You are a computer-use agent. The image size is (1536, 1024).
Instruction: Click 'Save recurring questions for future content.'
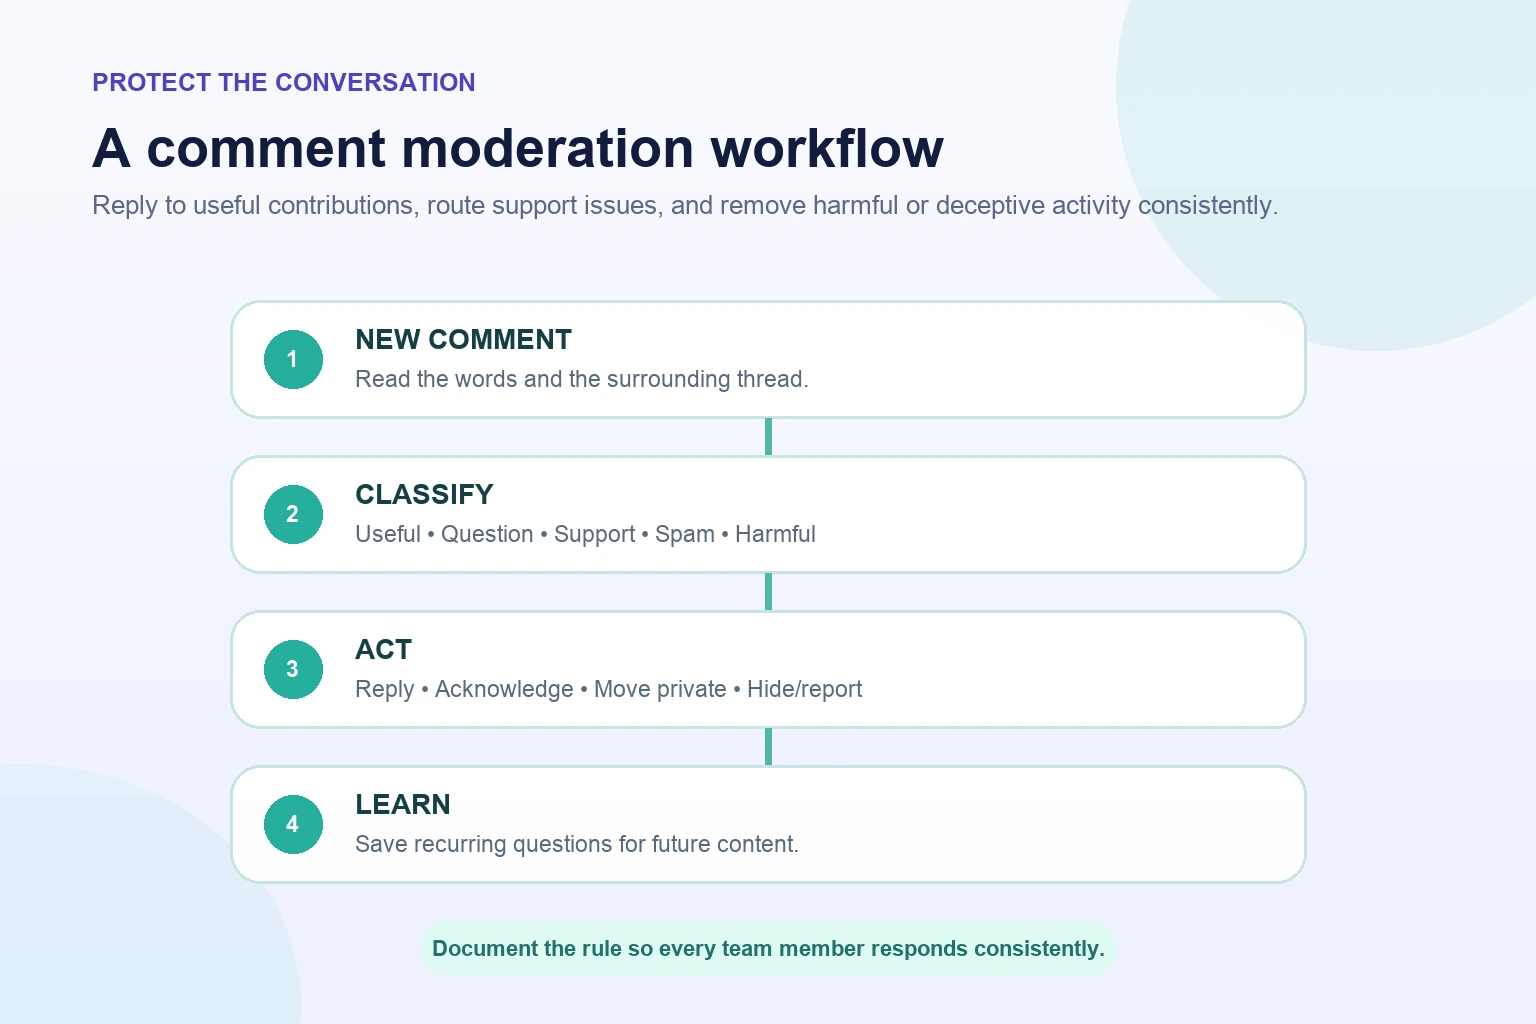point(577,844)
